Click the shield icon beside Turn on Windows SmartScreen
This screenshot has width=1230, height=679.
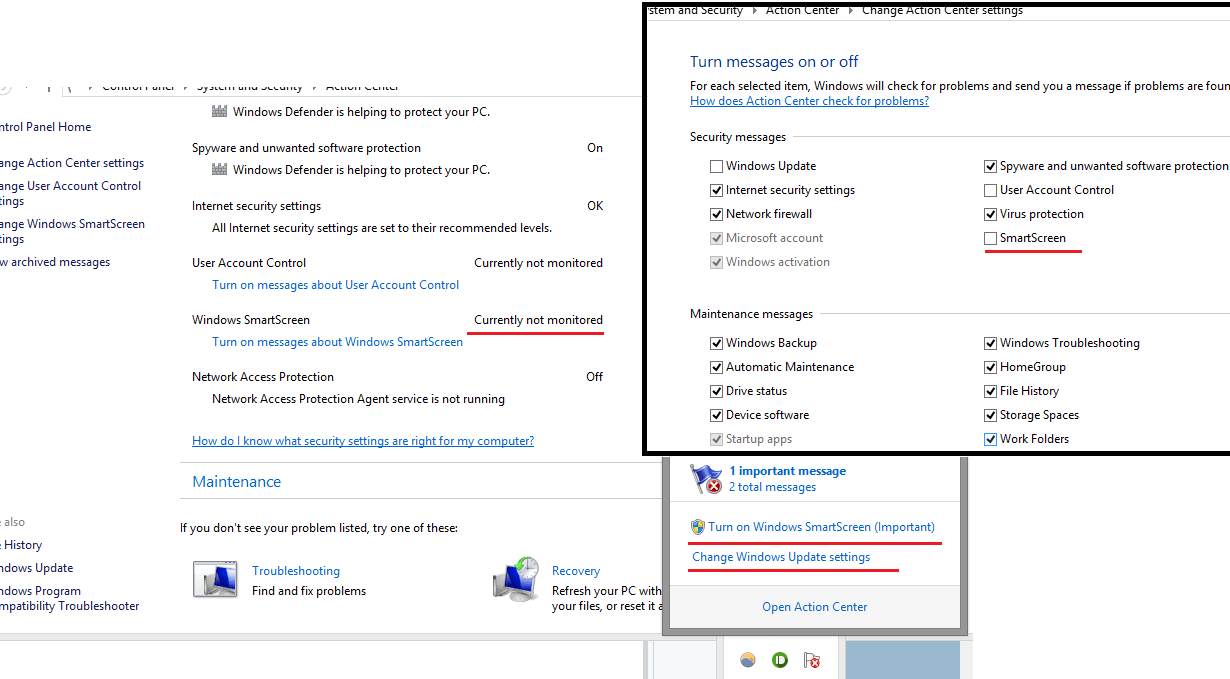(698, 527)
